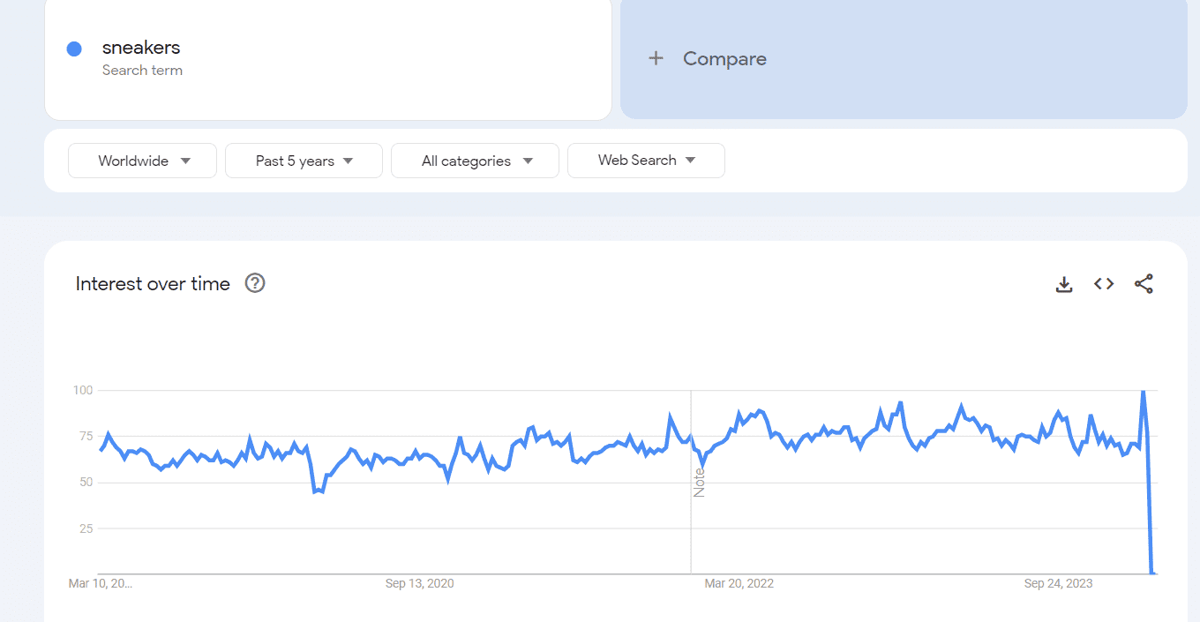The width and height of the screenshot is (1200, 622).
Task: Edit the sneakers search term field
Action: point(328,58)
